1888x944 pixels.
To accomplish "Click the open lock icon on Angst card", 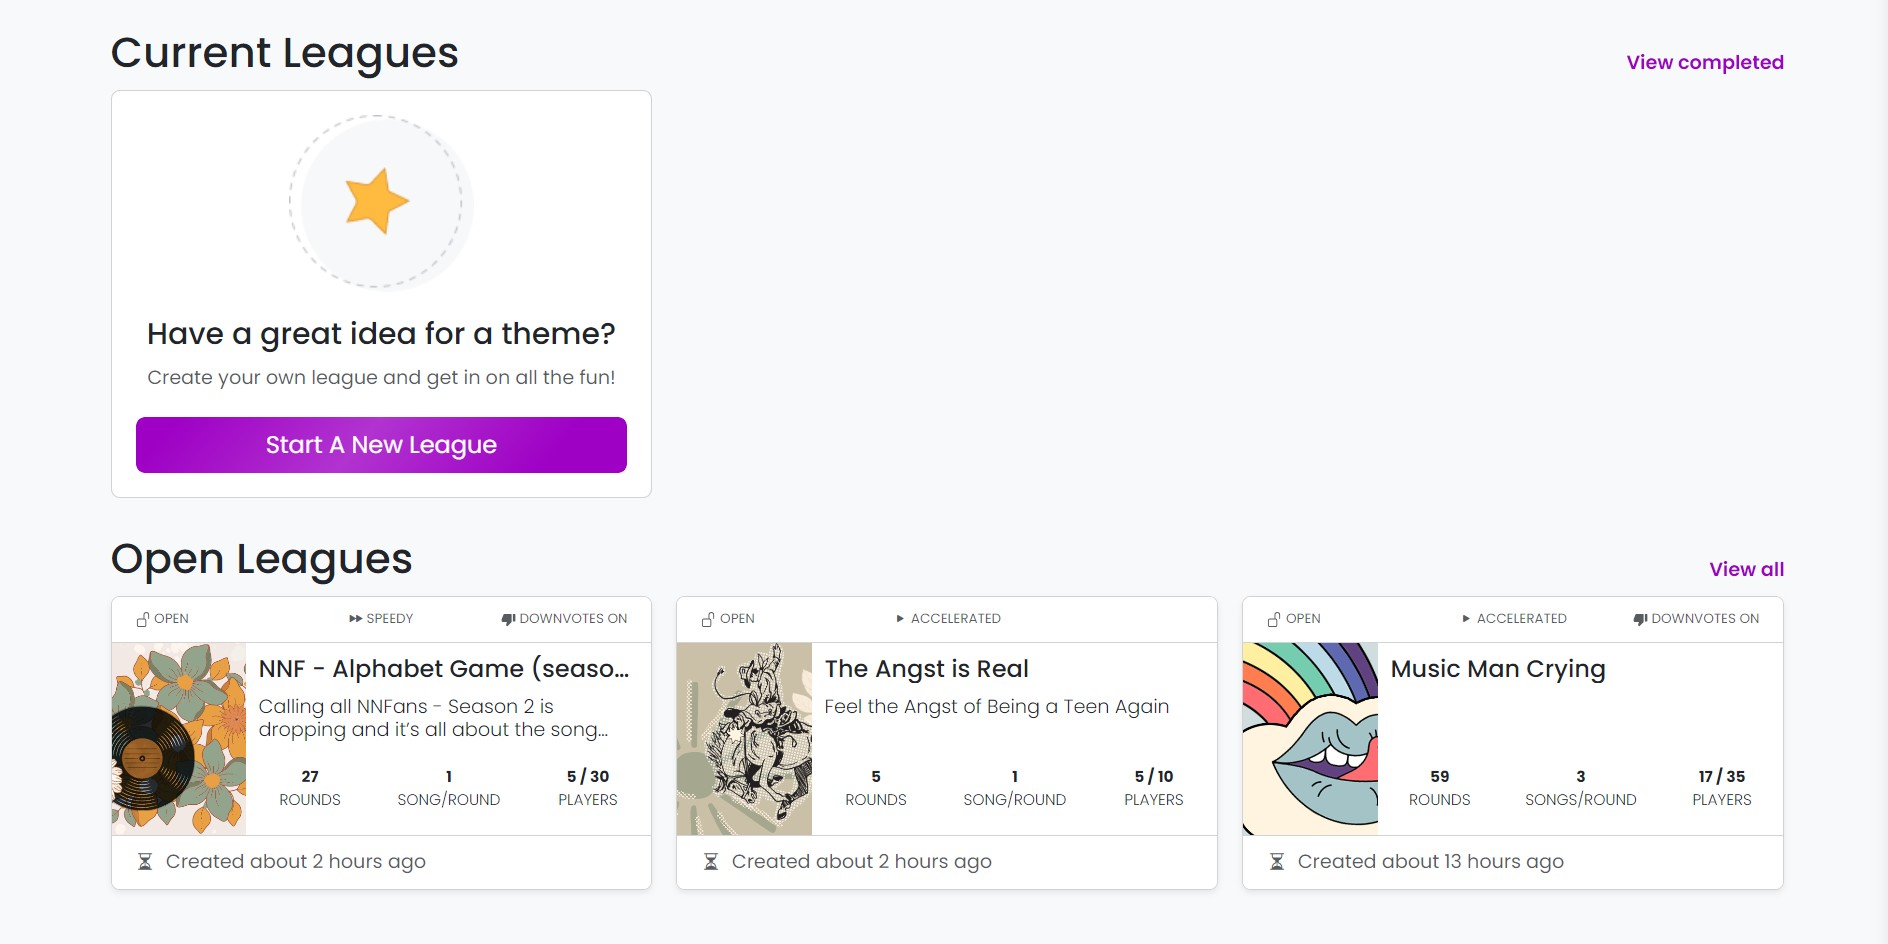I will [708, 619].
